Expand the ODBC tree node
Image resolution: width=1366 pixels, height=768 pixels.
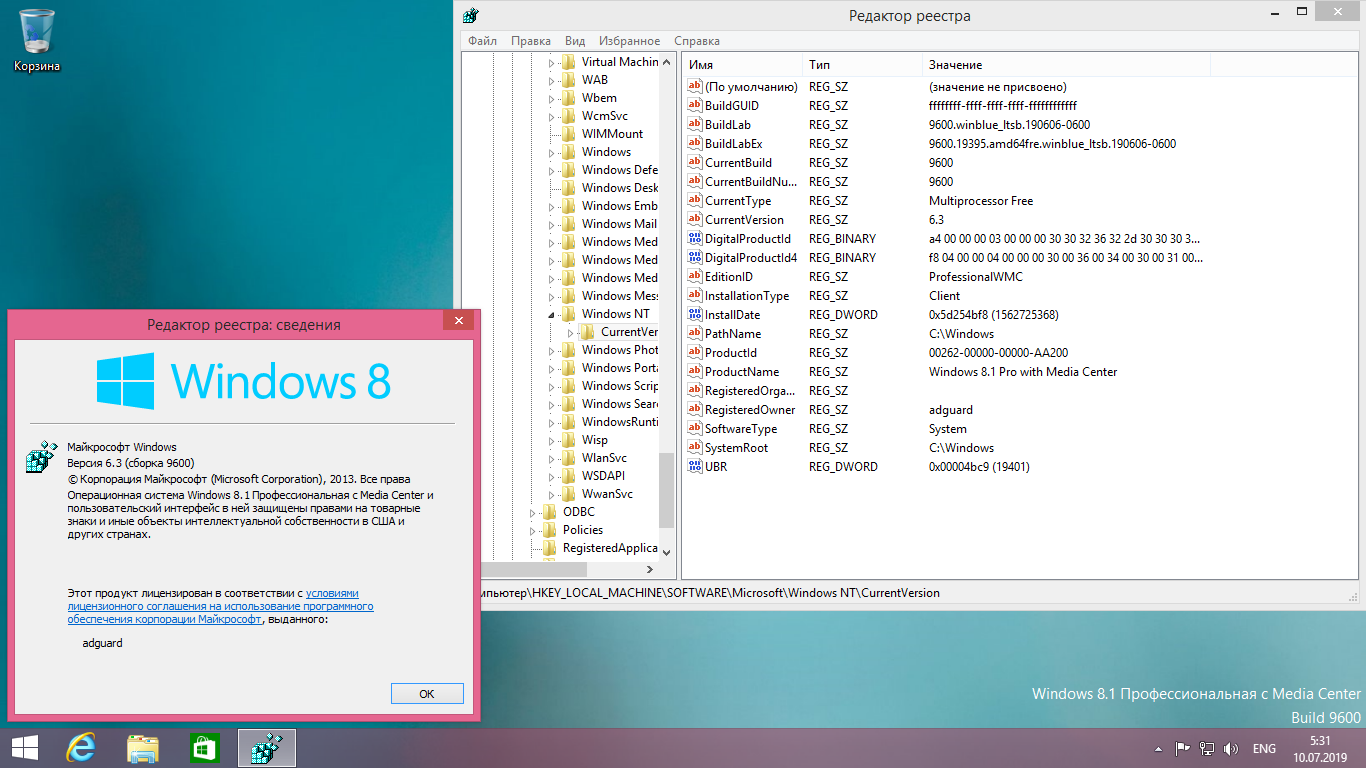pos(532,512)
